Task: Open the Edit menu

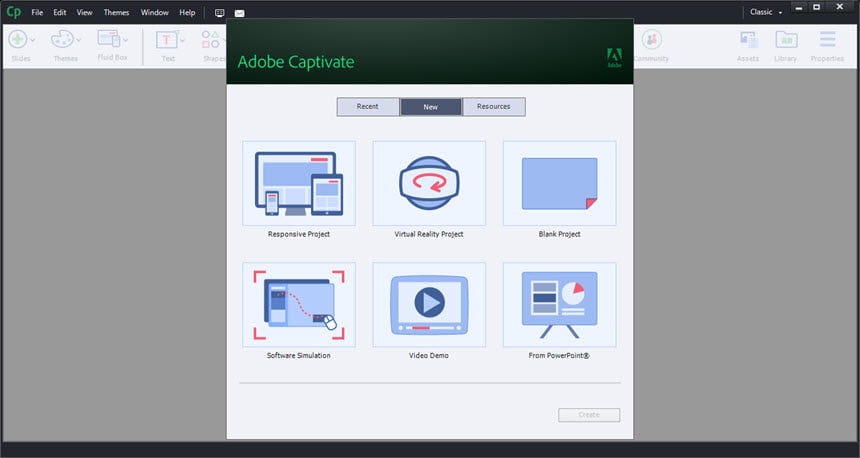Action: (x=60, y=12)
